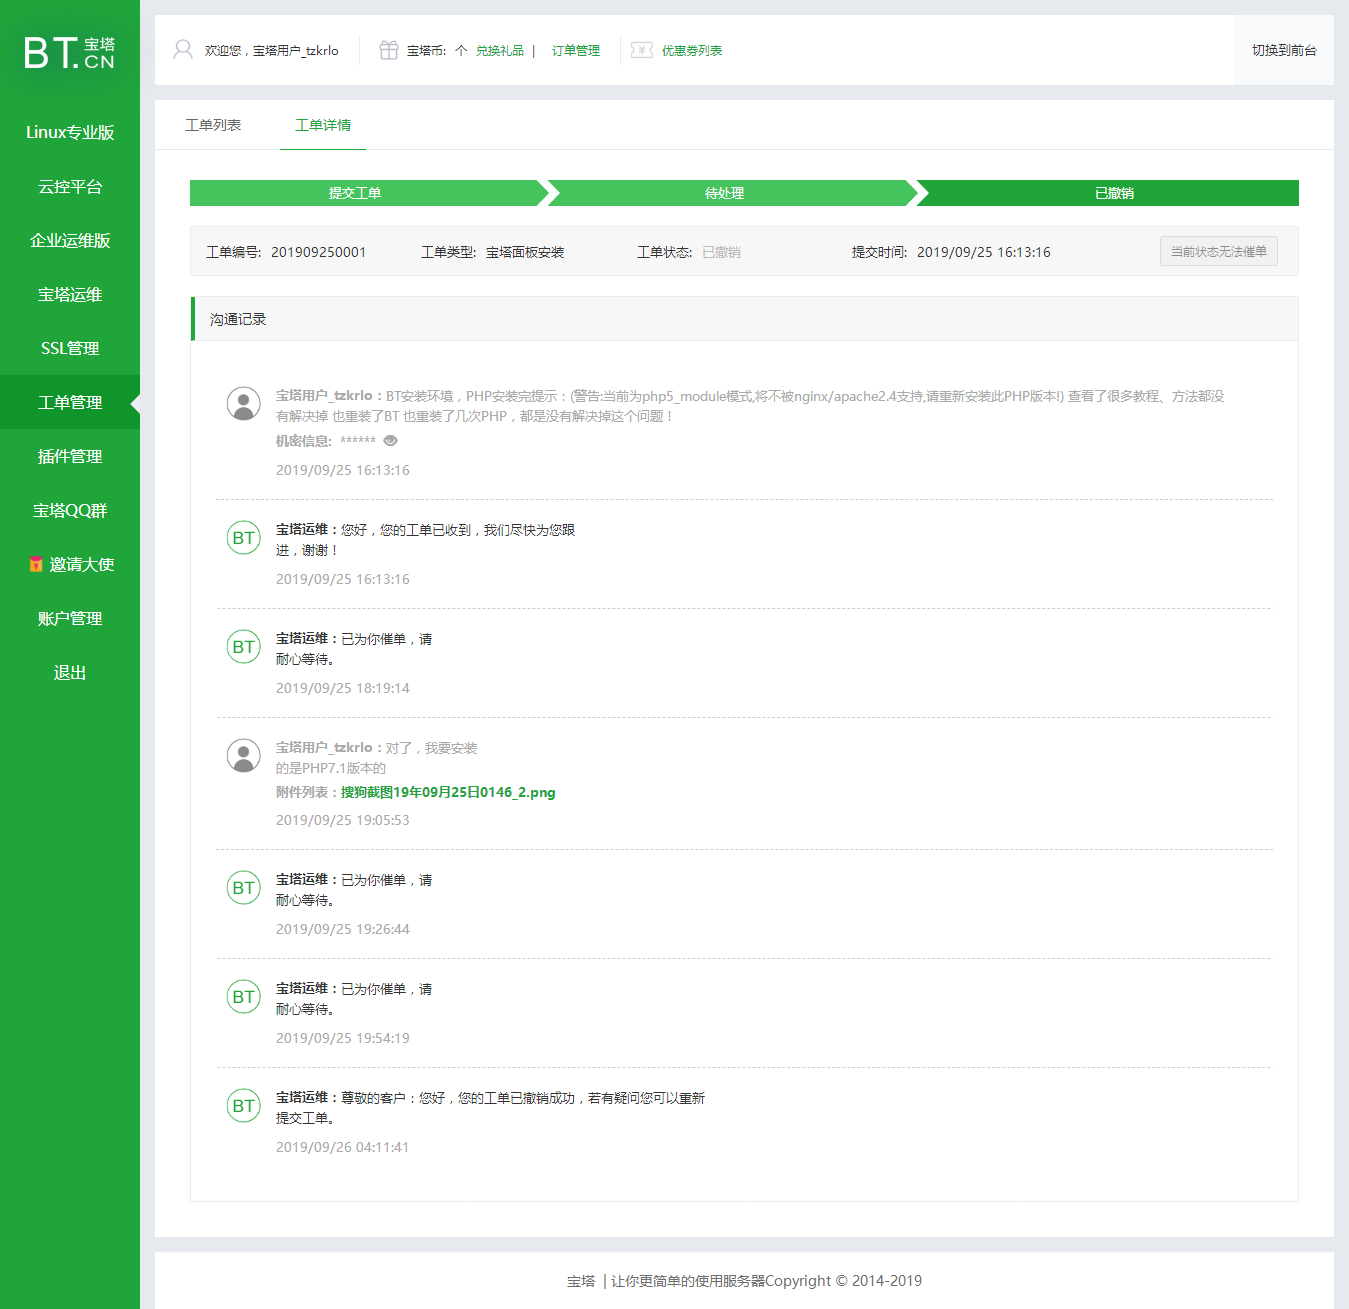Click submit time 2019/09/25 16:13:16 in info bar

(984, 252)
